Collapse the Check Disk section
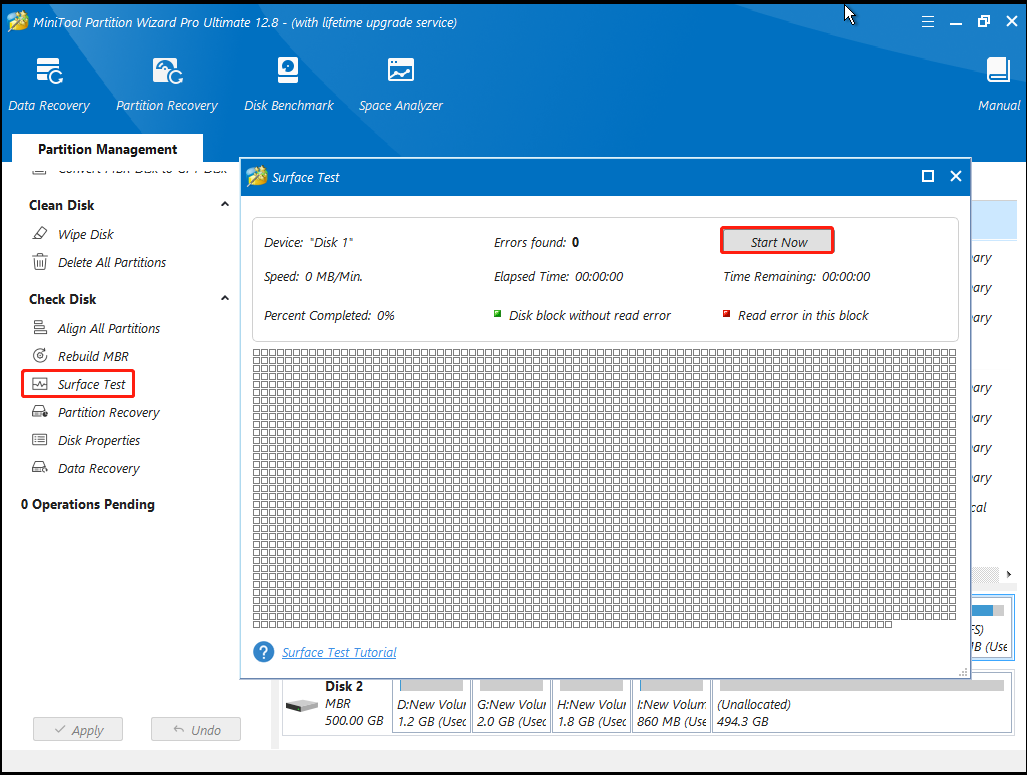Viewport: 1027px width, 775px height. (224, 299)
